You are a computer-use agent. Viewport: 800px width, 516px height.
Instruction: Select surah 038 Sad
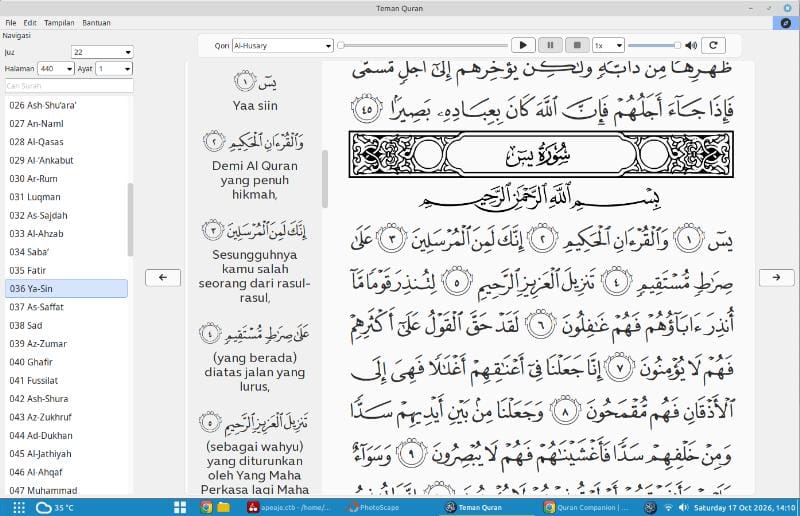66,325
